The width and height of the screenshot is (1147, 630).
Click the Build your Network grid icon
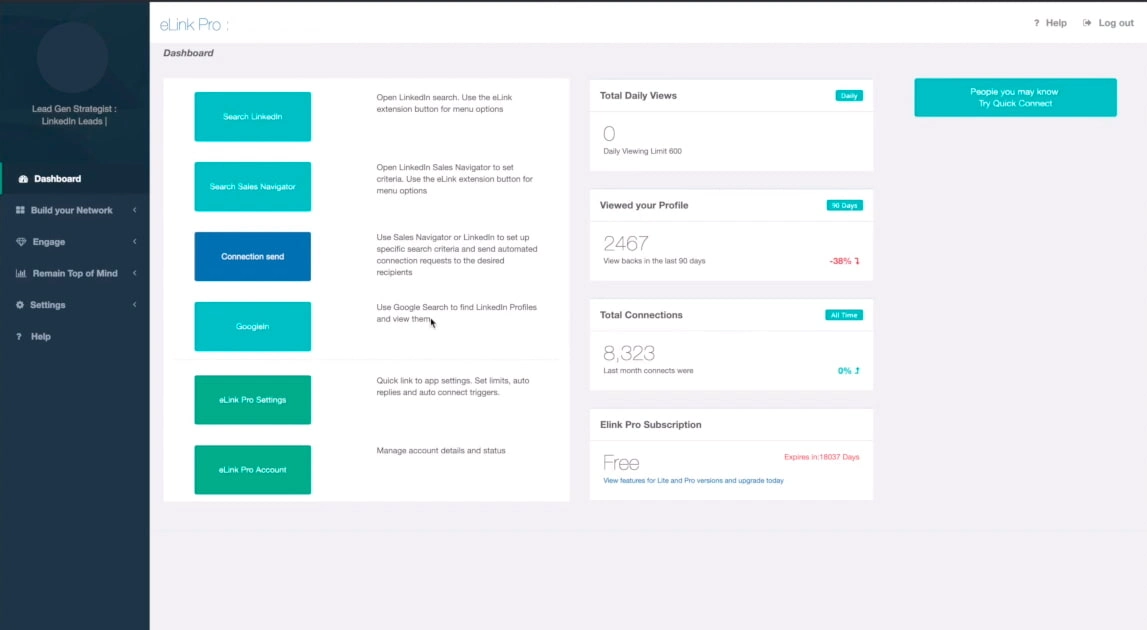click(20, 210)
